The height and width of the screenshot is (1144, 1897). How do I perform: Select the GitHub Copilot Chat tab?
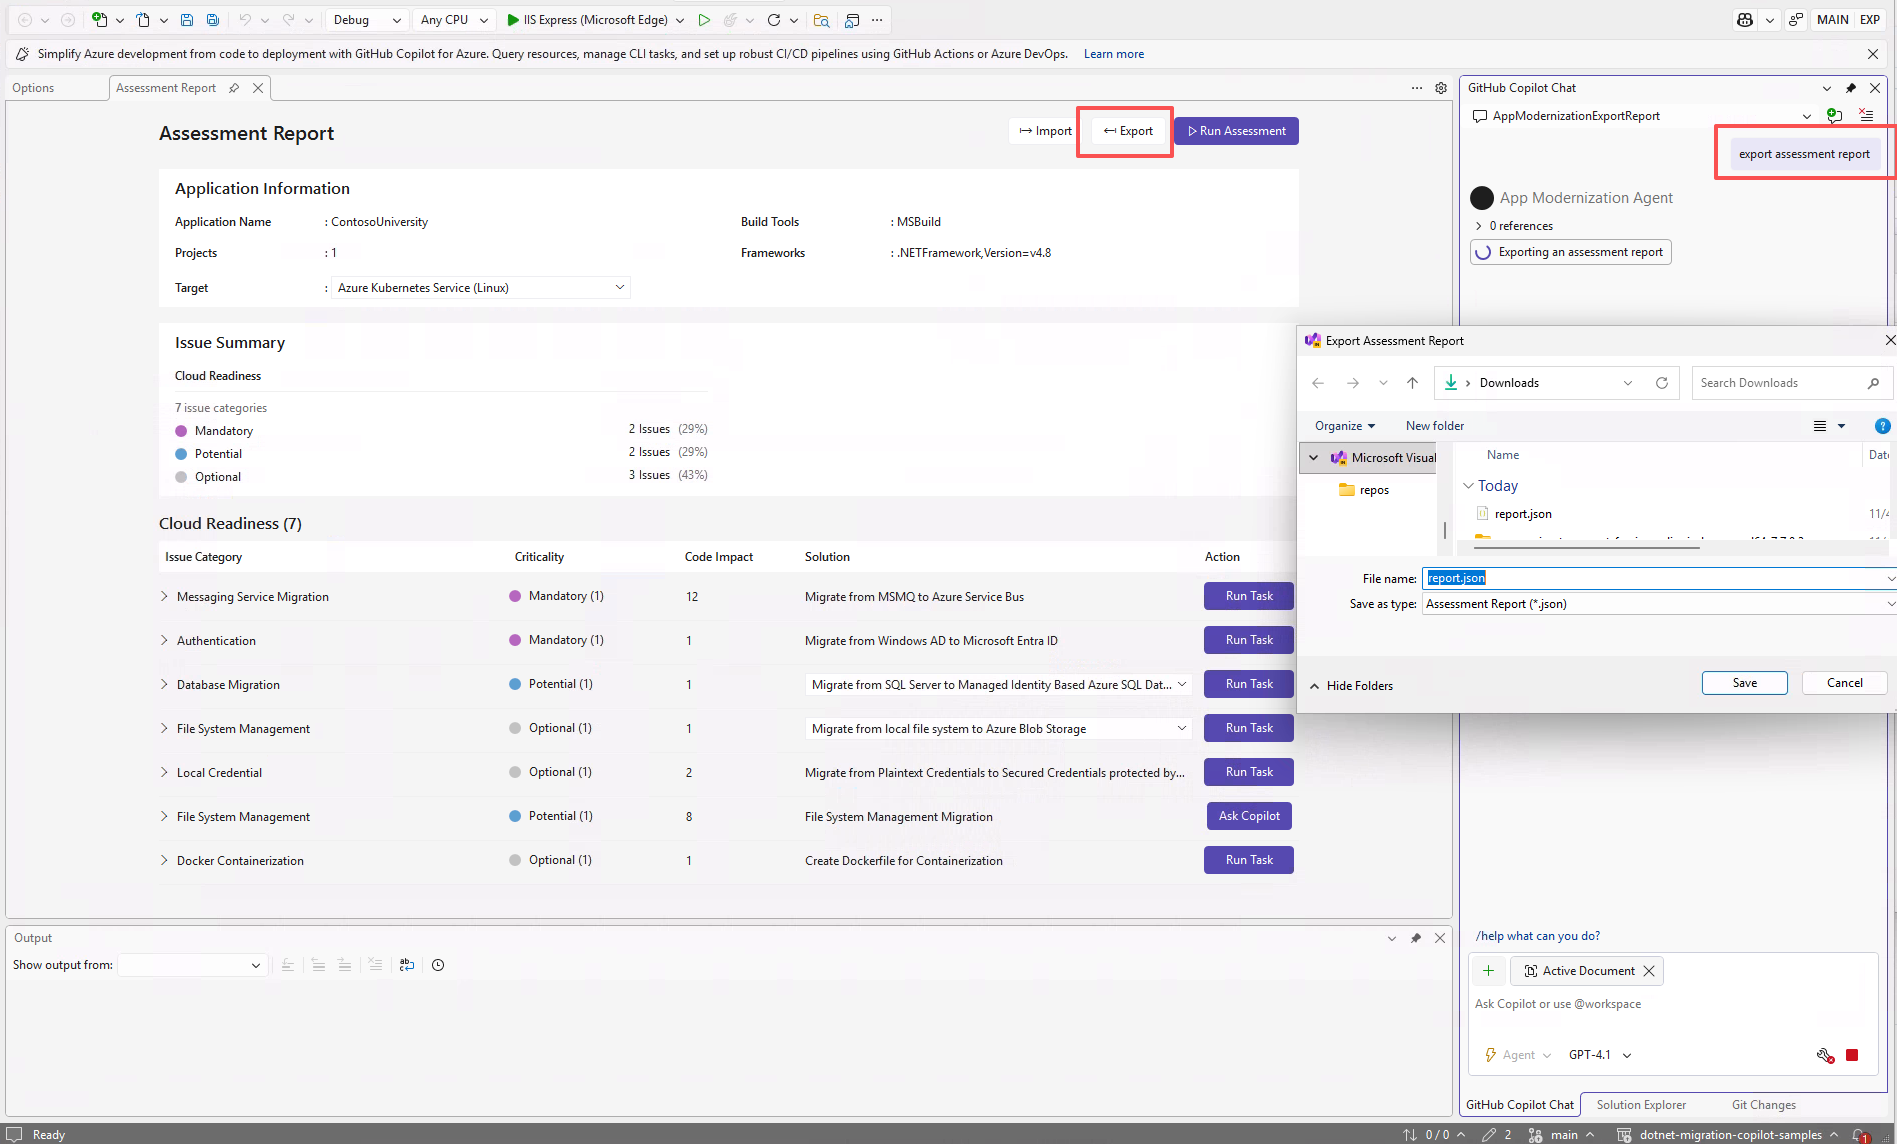click(1520, 1105)
